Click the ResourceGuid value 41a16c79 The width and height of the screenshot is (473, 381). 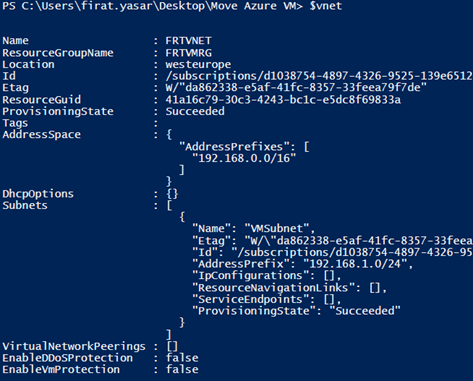283,100
